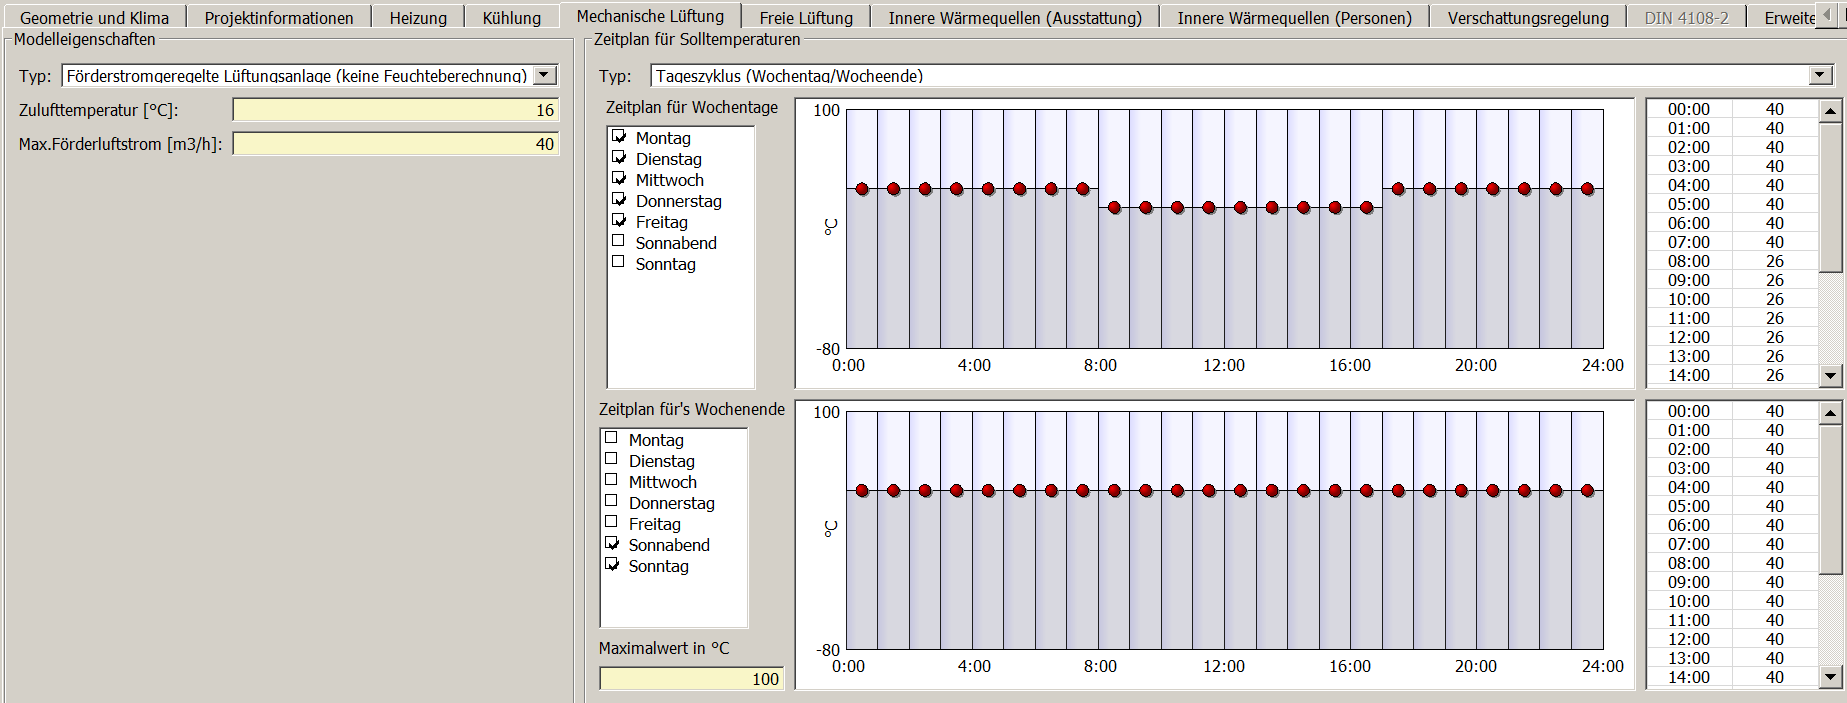Check Freitag in Wochenende schedule
This screenshot has width=1847, height=703.
(611, 522)
